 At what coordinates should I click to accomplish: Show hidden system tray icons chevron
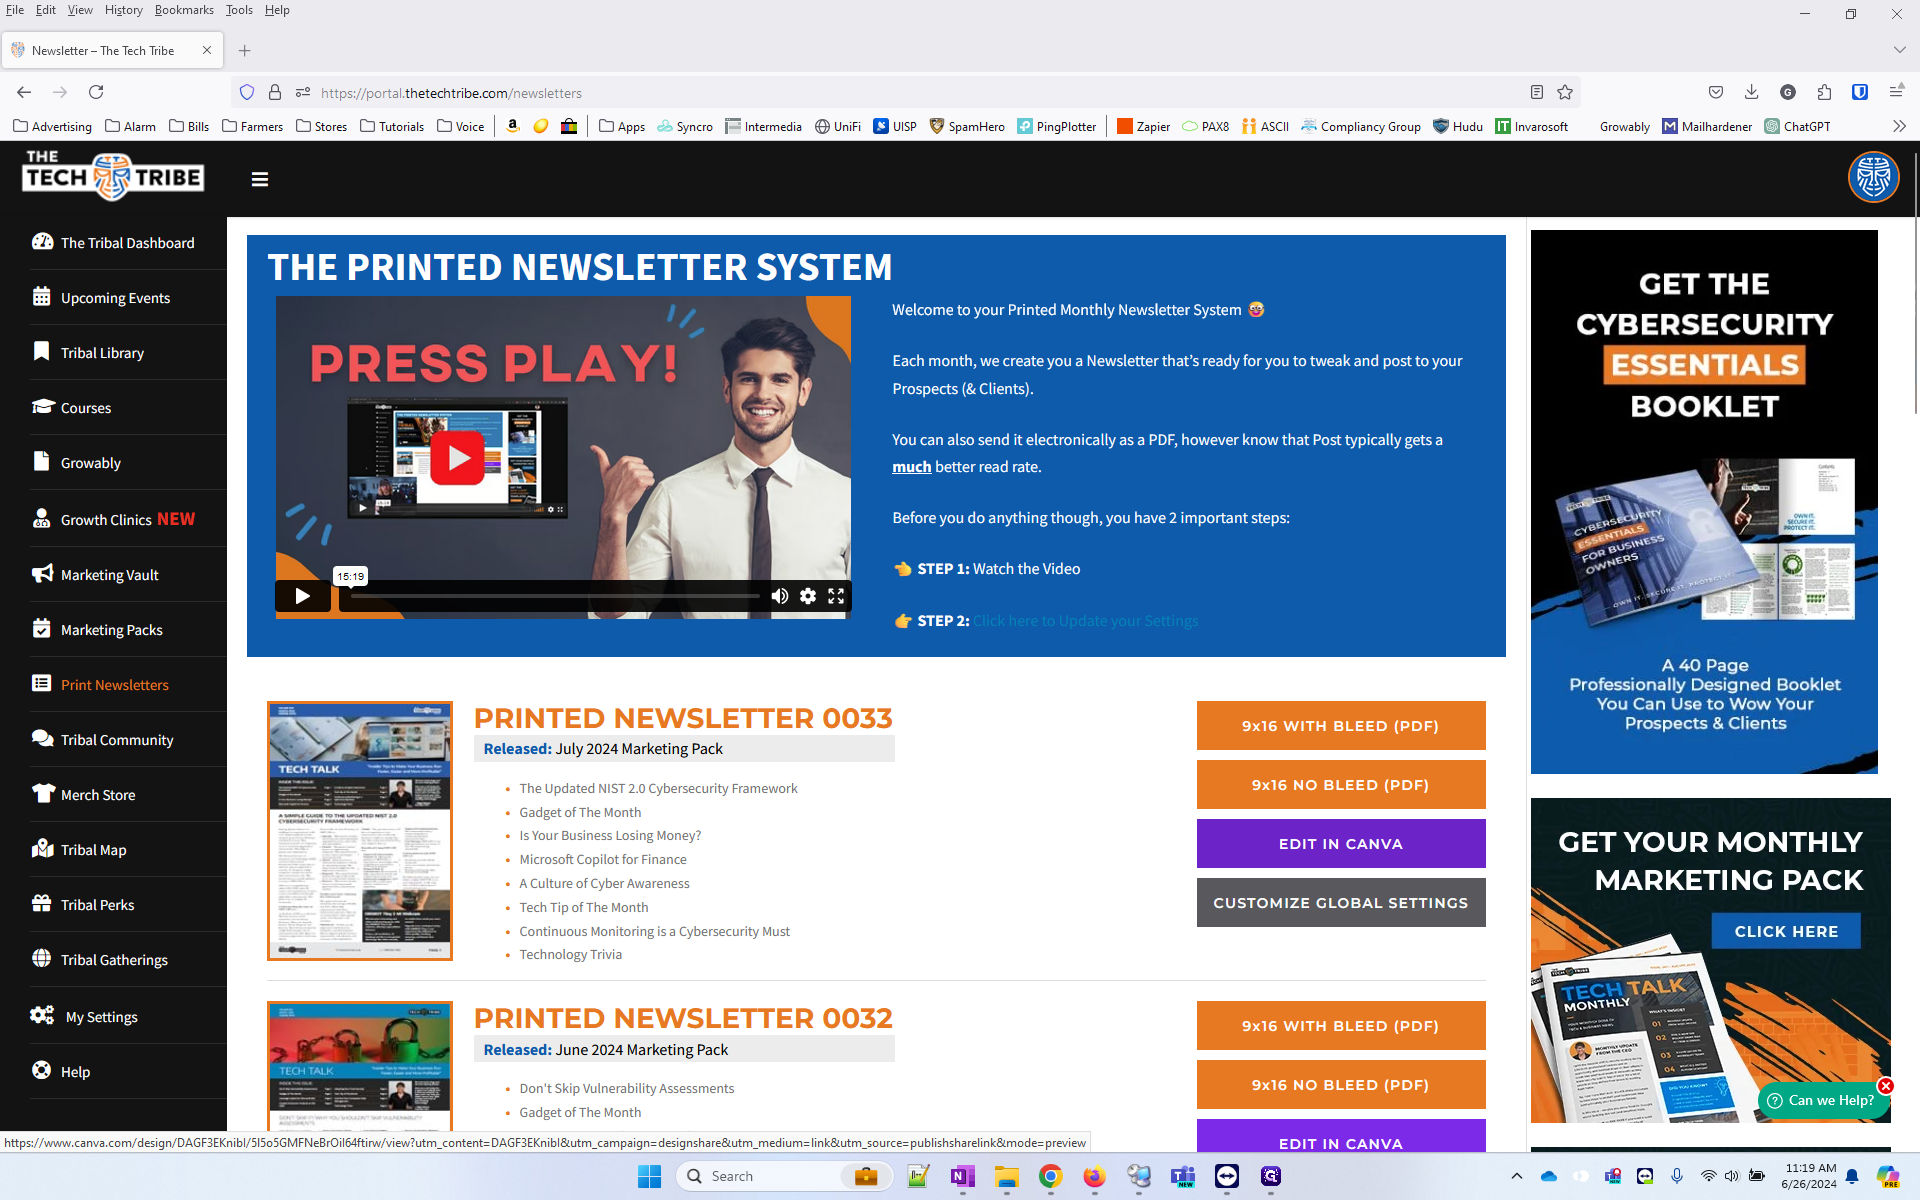click(x=1517, y=1176)
